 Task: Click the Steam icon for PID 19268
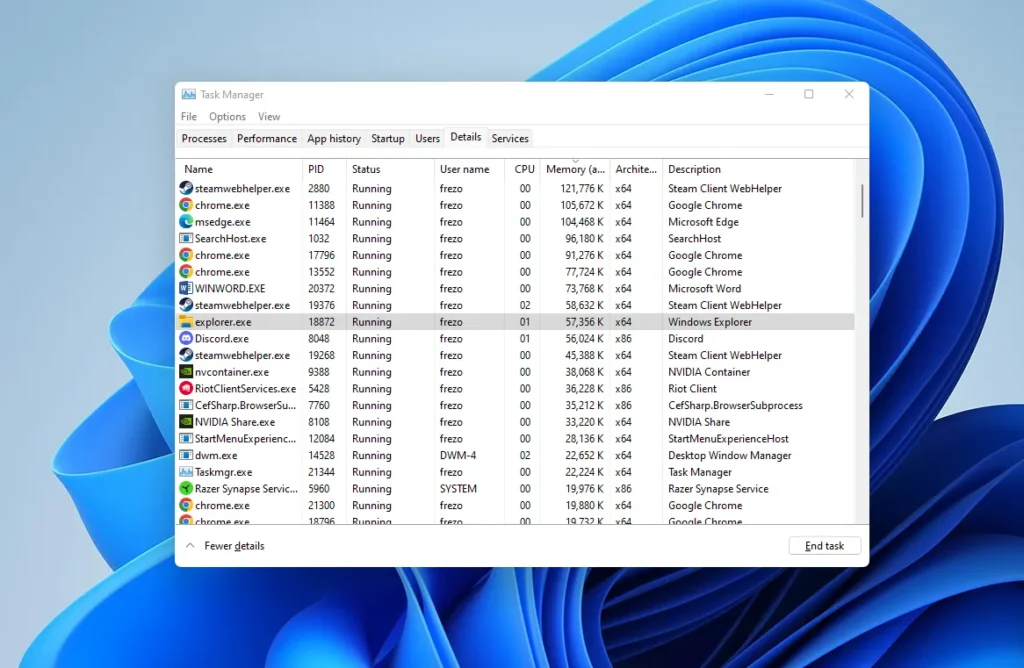186,355
